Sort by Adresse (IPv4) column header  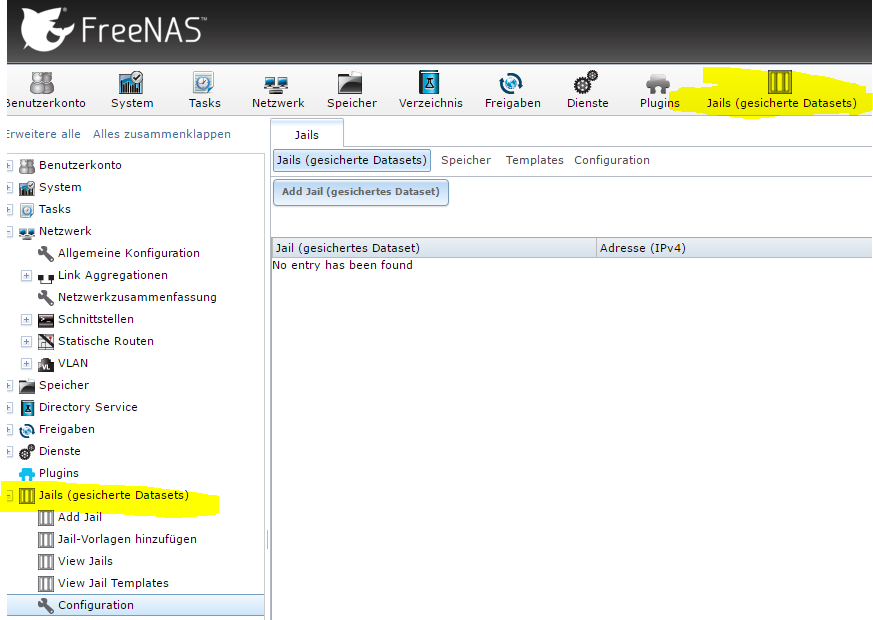[734, 248]
